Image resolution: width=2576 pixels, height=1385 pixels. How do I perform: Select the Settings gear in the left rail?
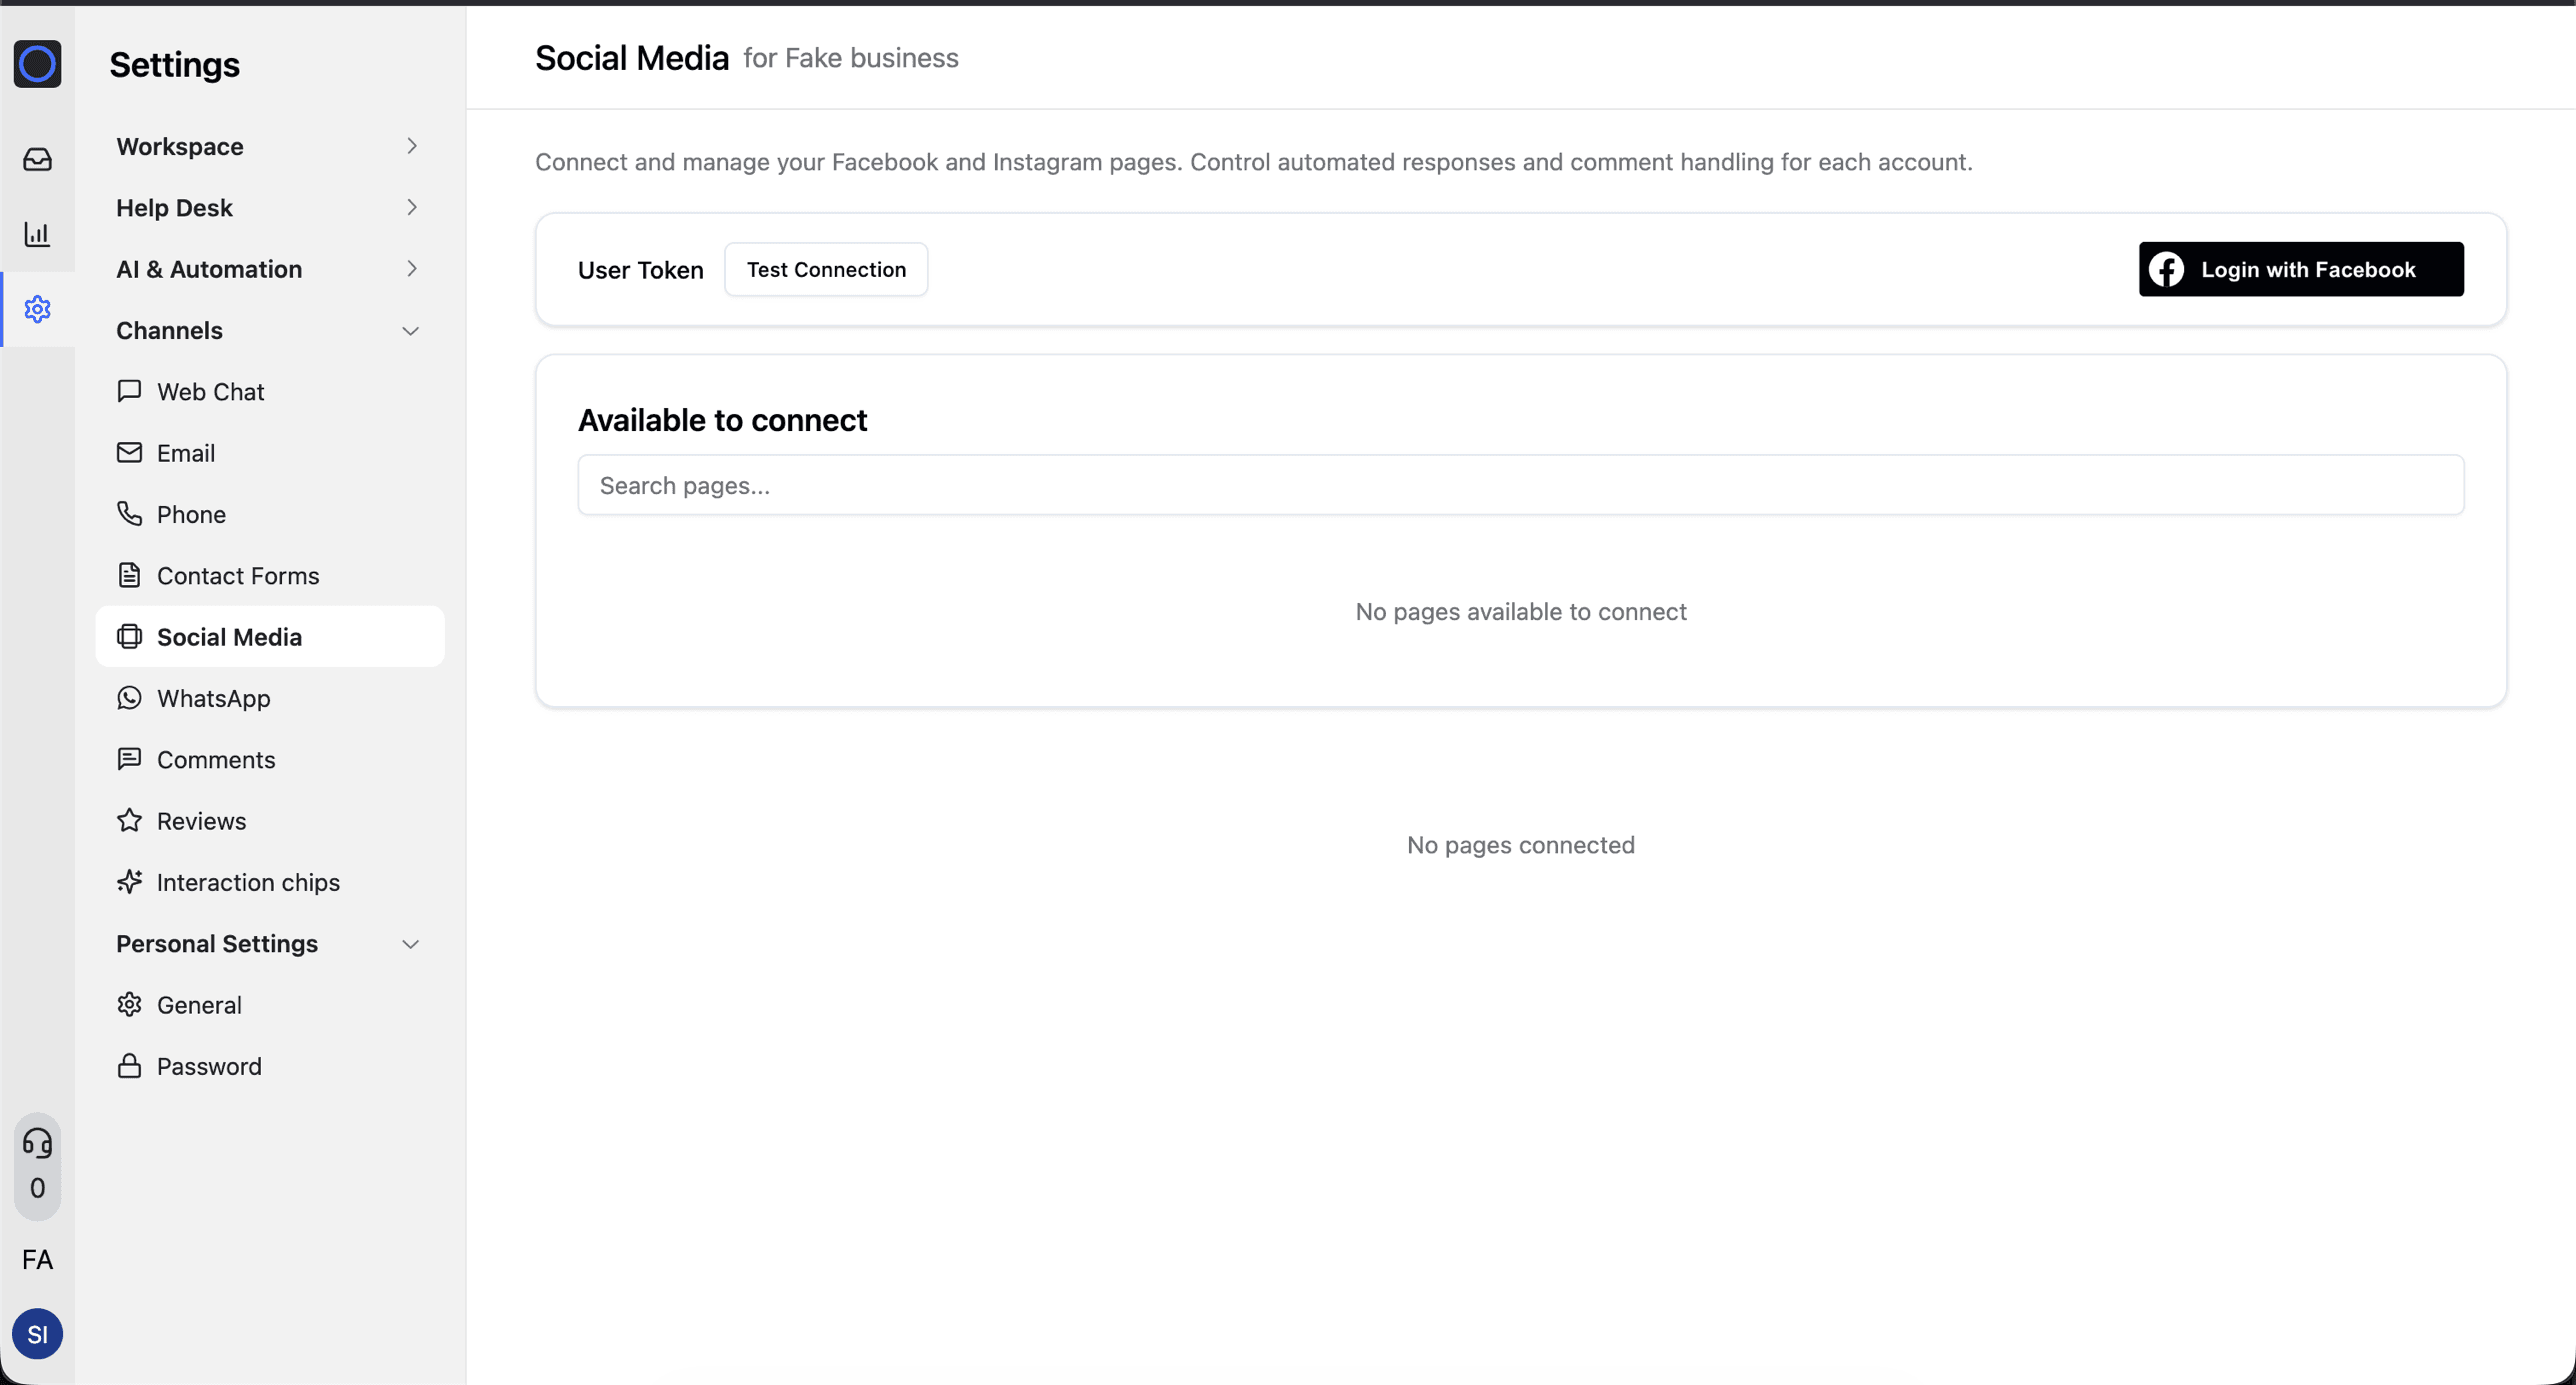pos(37,309)
